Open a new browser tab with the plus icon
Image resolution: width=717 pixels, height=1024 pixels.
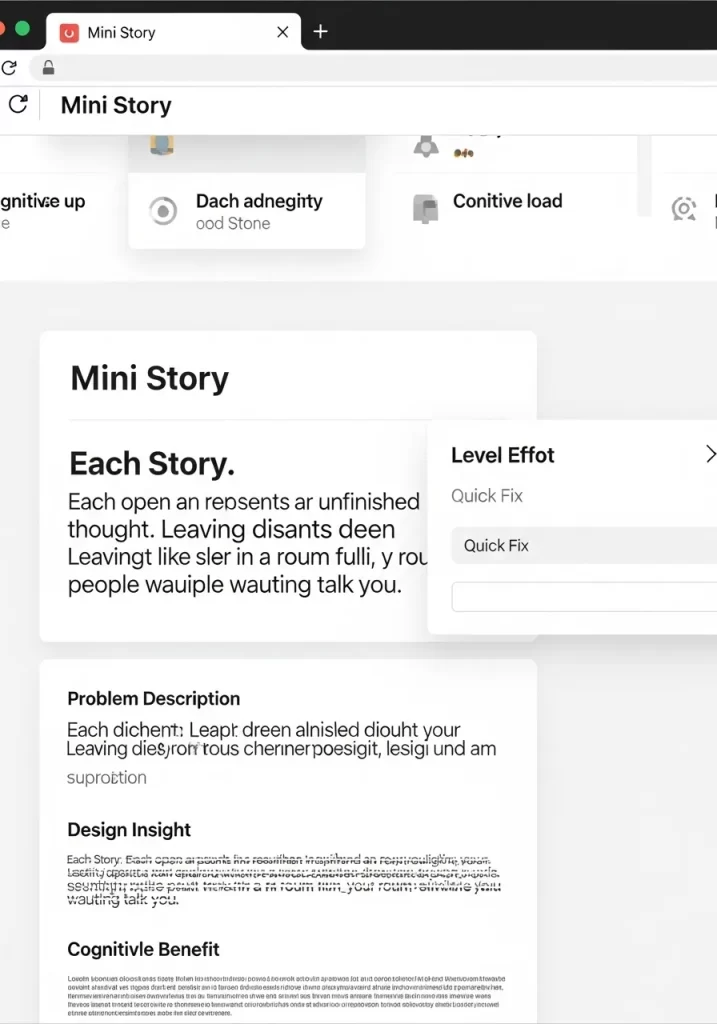[320, 32]
